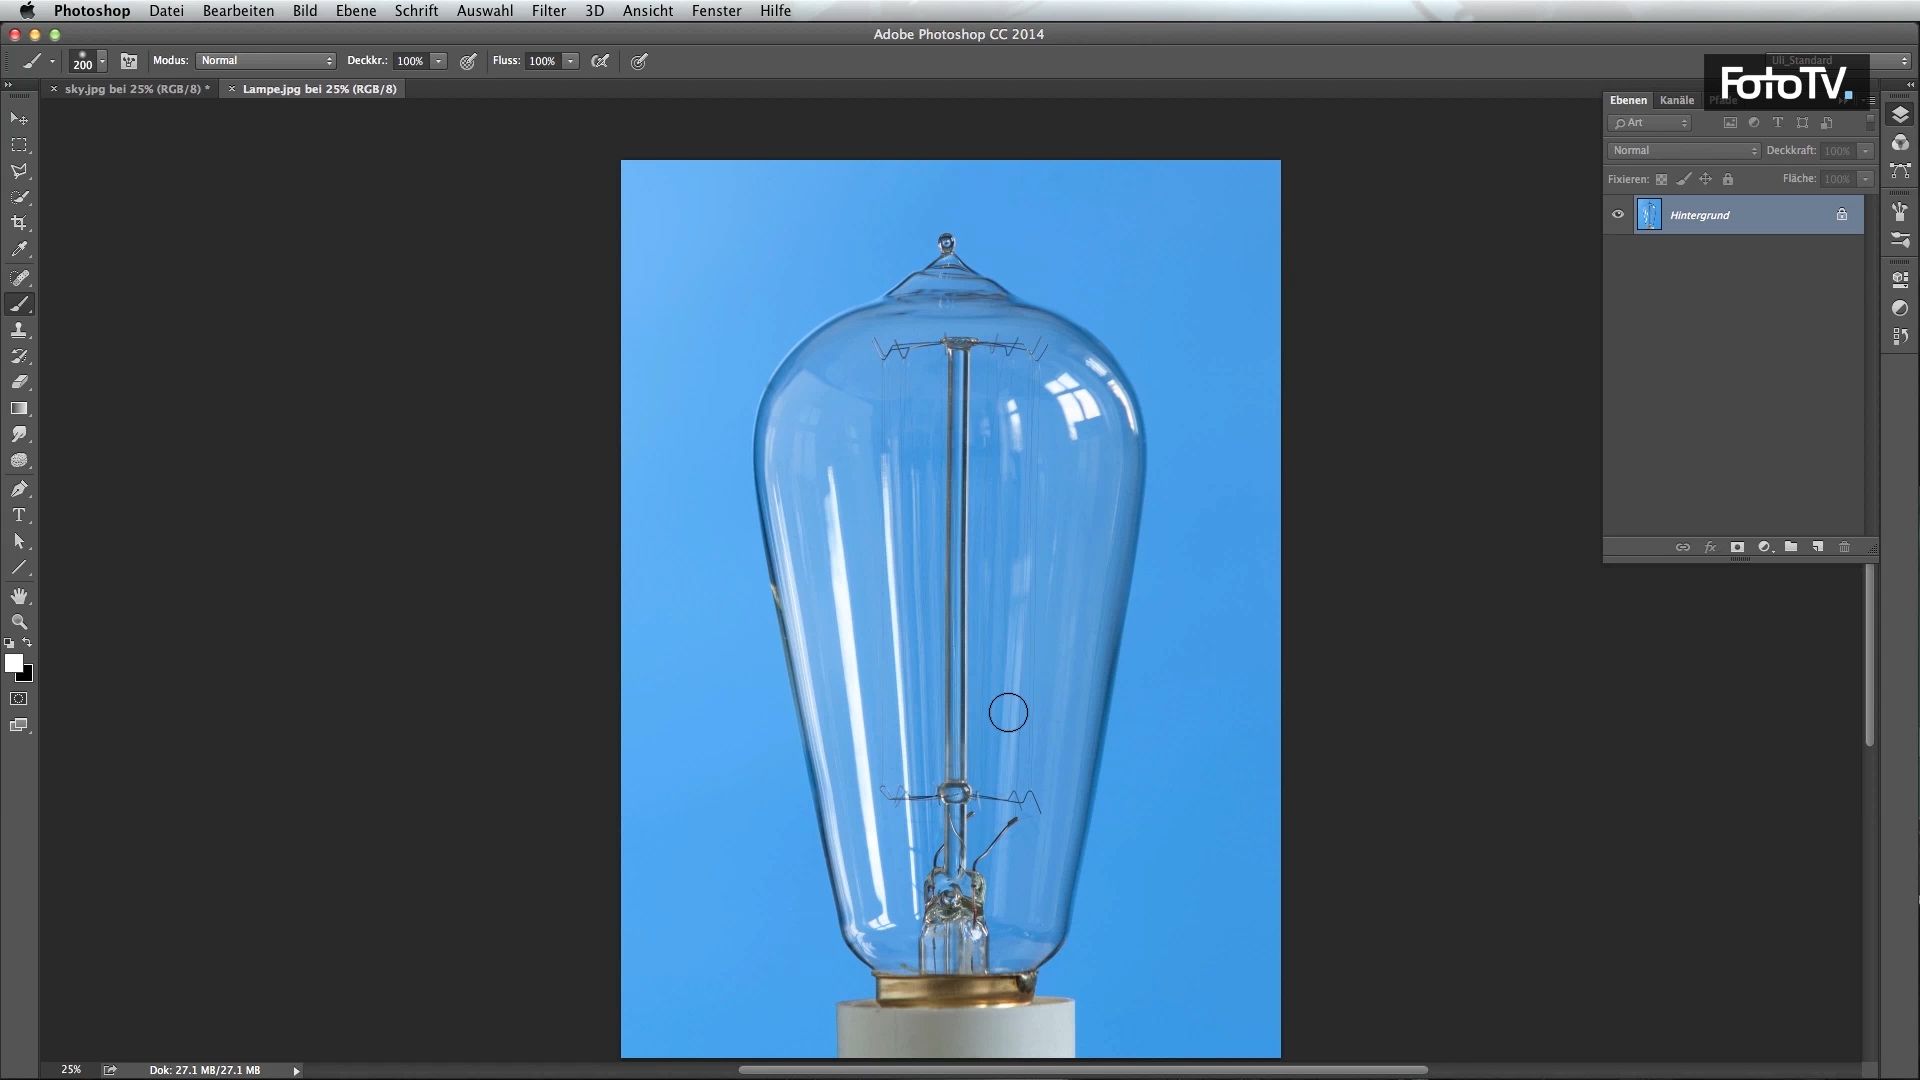Click the horizontal canvas scrollbar
The height and width of the screenshot is (1080, 1920).
tap(1083, 1070)
